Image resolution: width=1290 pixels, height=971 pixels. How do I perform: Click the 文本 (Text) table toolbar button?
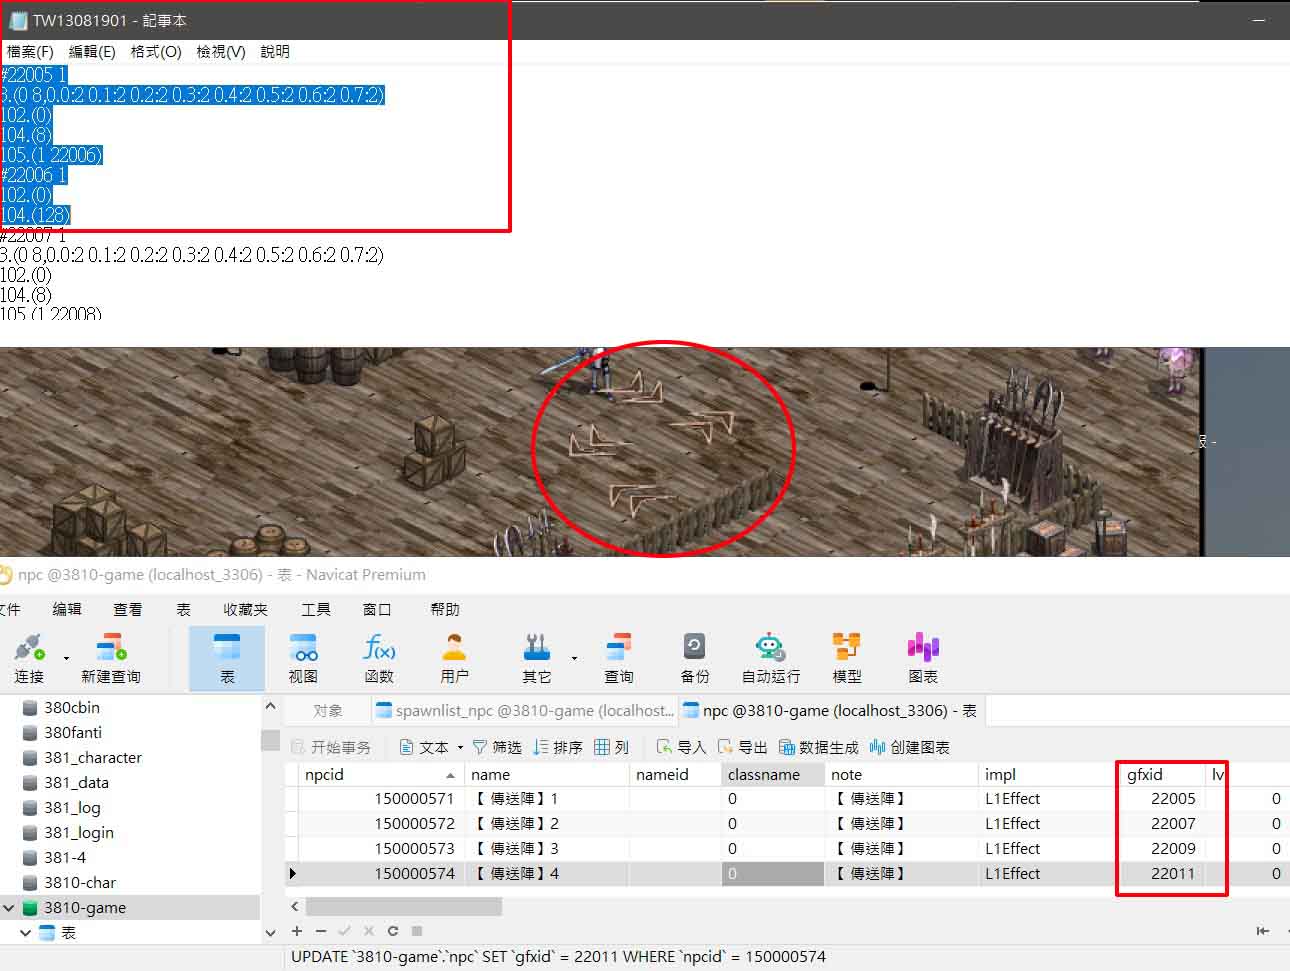click(424, 747)
